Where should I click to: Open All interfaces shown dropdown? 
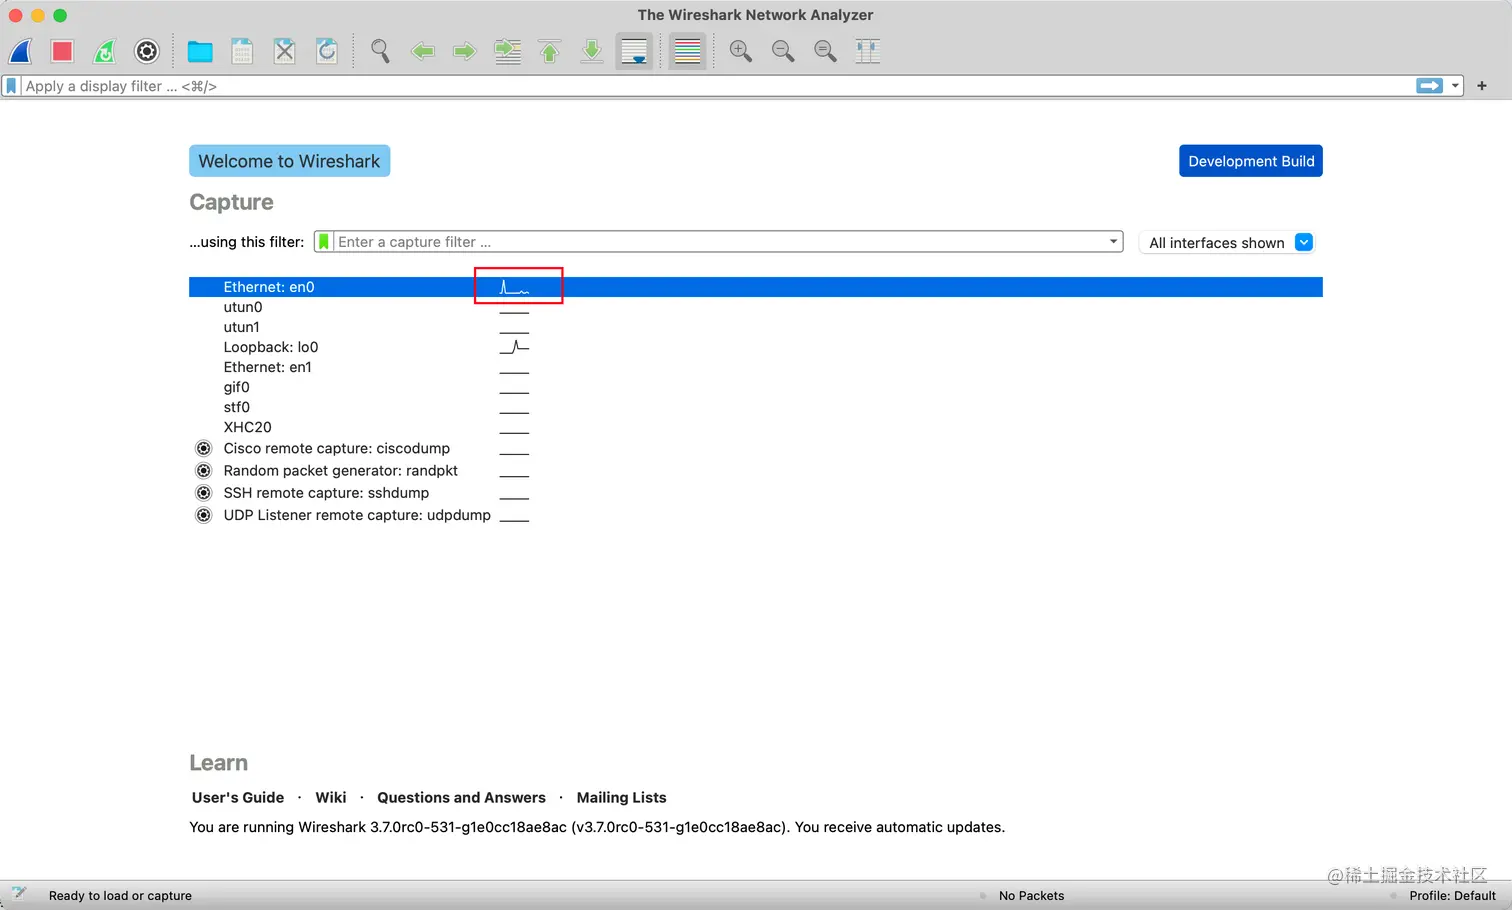point(1227,242)
